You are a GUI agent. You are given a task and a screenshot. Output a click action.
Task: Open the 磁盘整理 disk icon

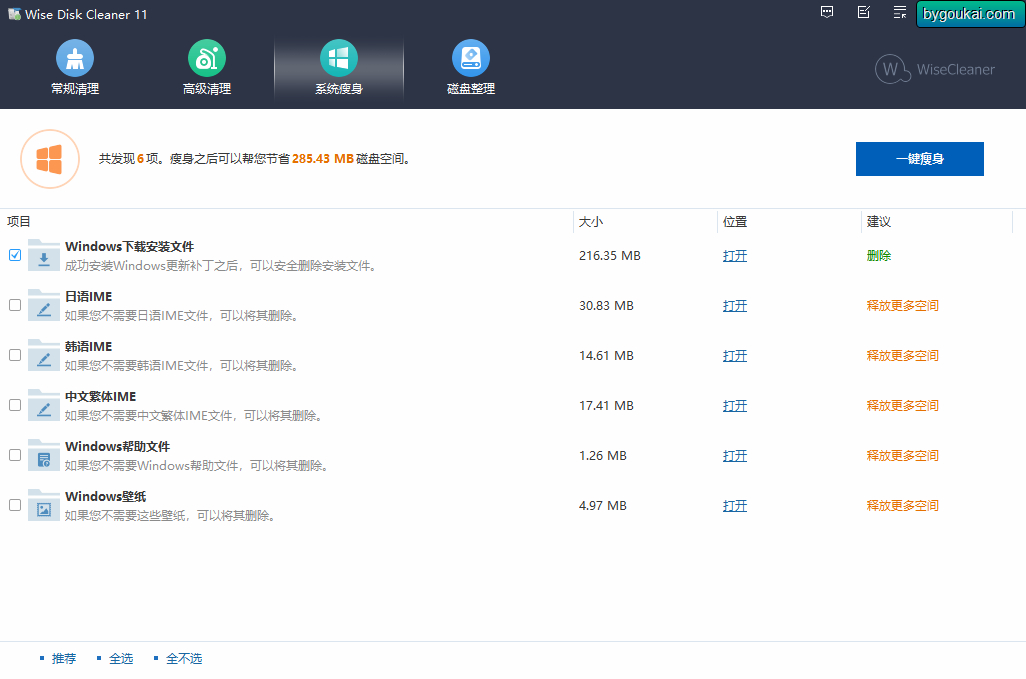[x=470, y=58]
